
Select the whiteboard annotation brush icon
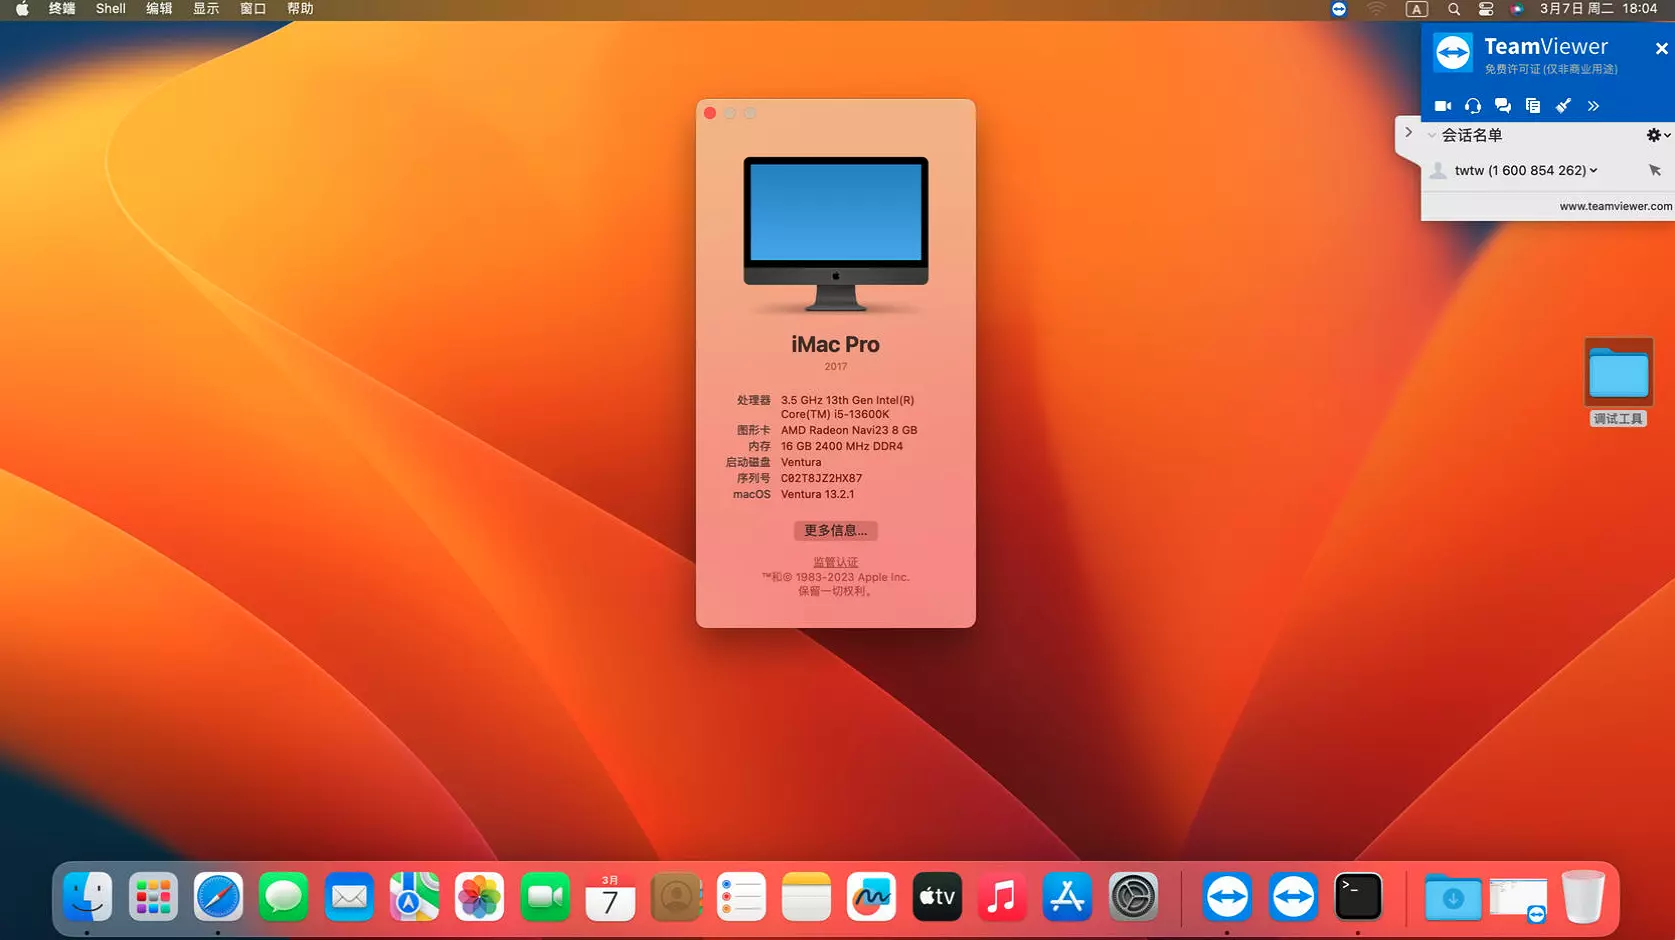(x=1563, y=105)
